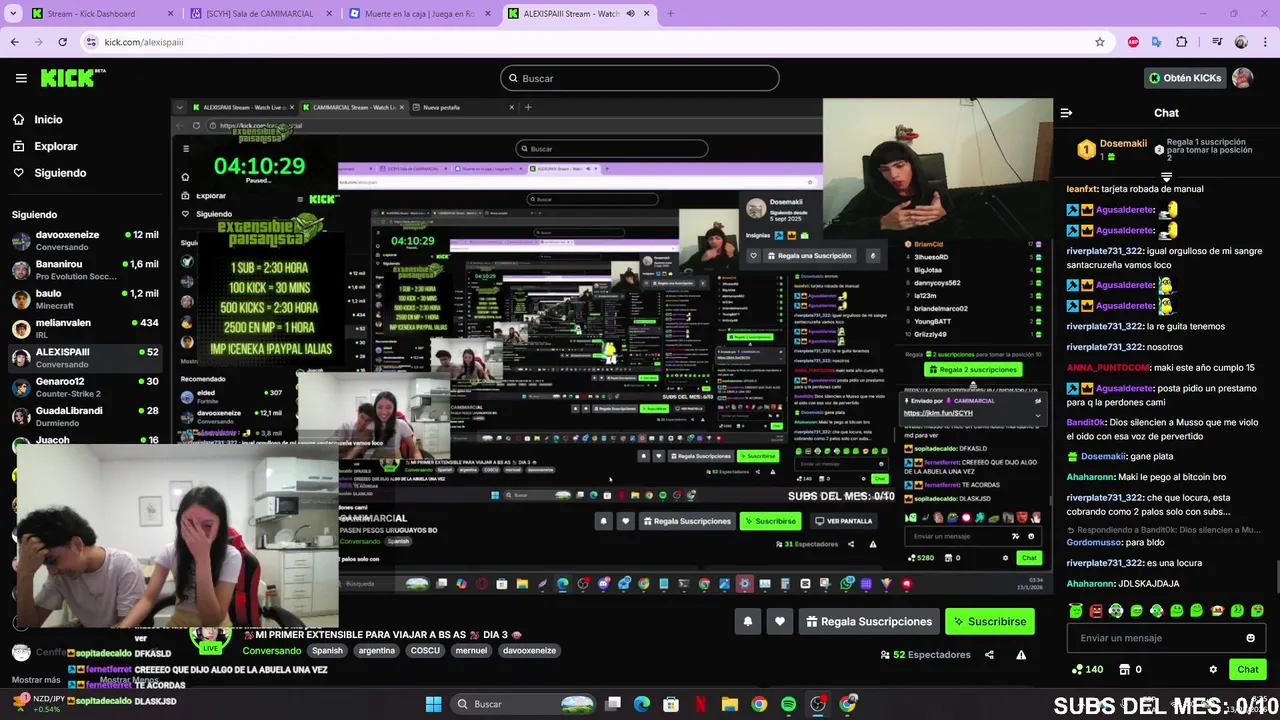Click the Spanish language tag
Viewport: 1280px width, 720px height.
pos(327,650)
